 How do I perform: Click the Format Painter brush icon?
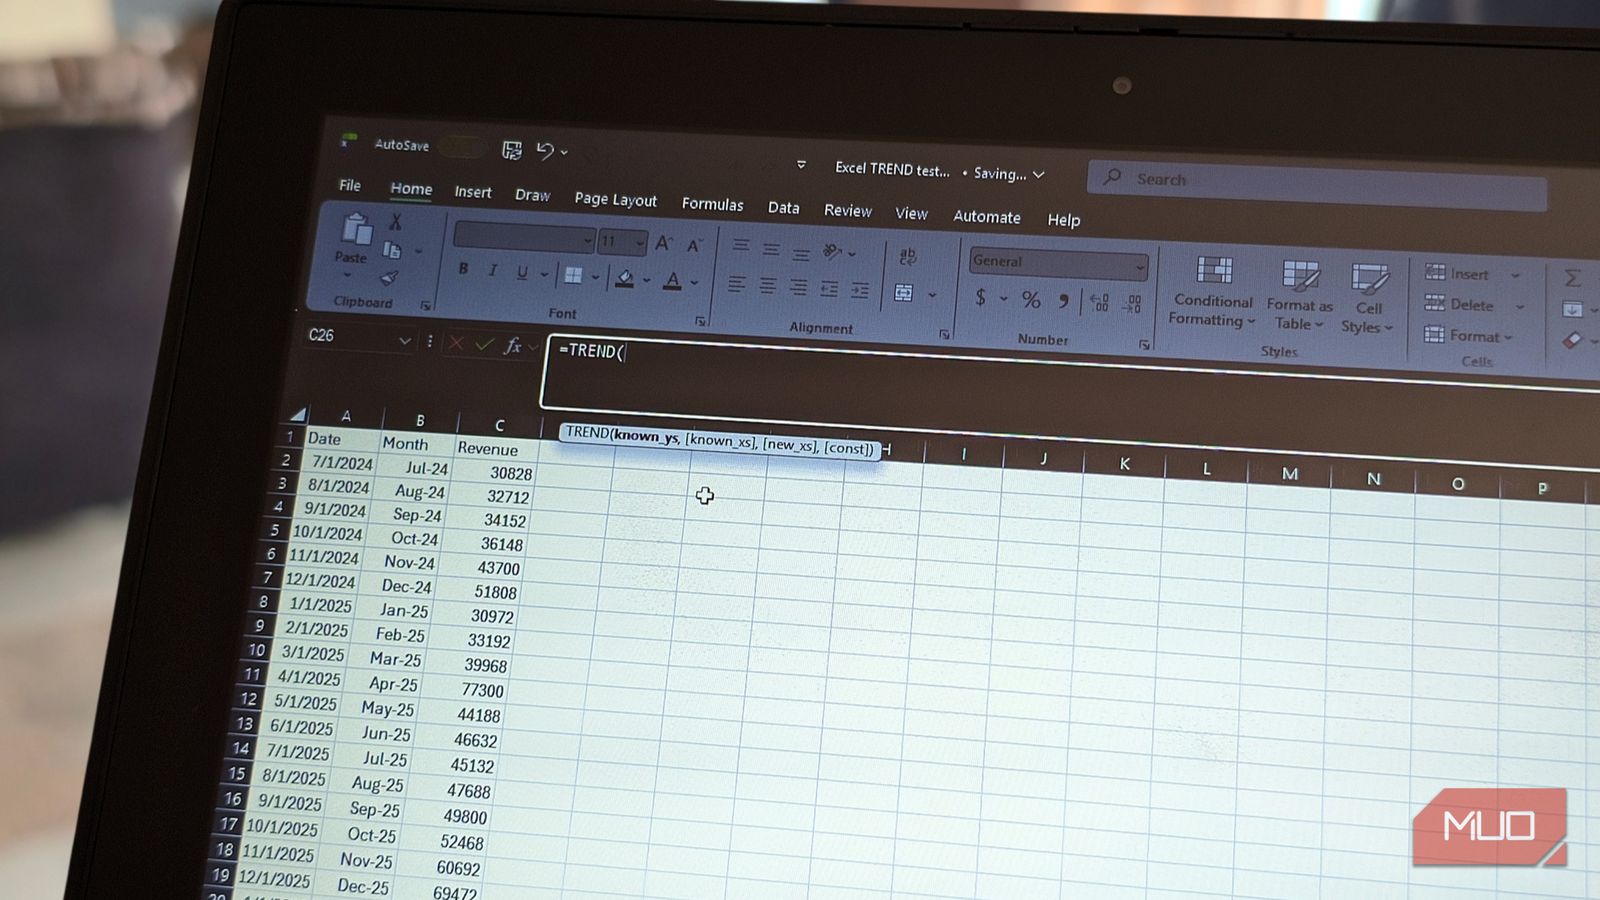point(389,278)
